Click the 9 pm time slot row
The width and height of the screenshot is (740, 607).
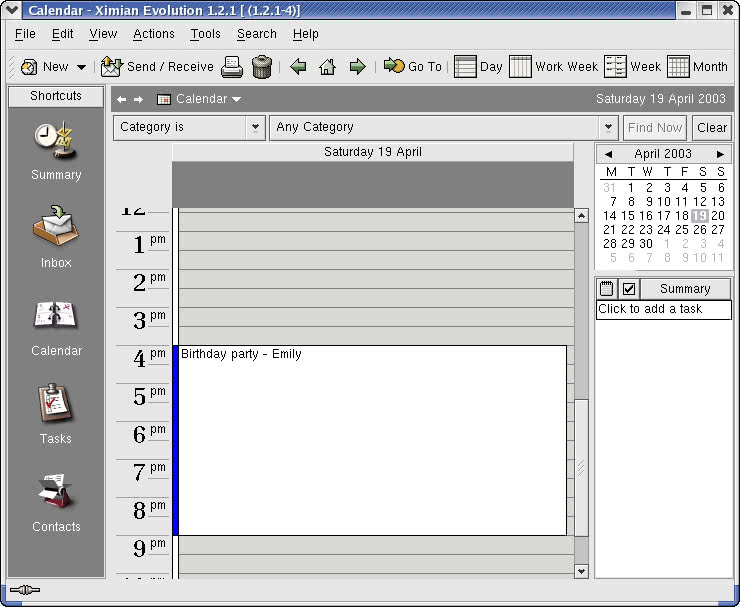point(376,545)
